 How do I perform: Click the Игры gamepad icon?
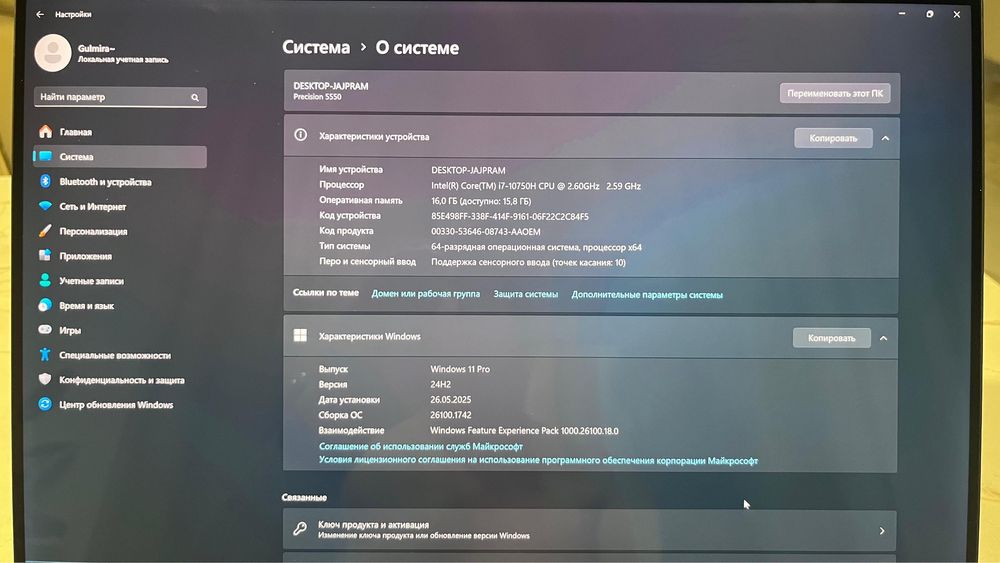click(x=45, y=330)
